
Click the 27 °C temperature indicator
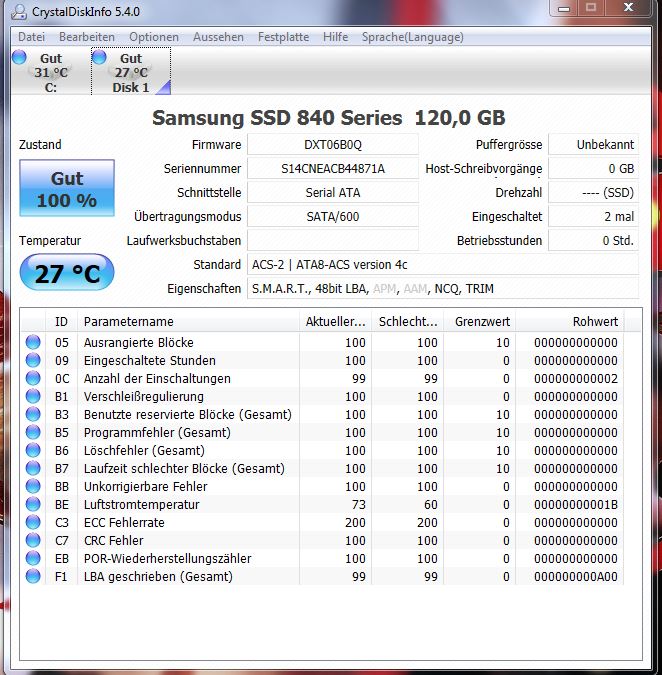point(67,272)
